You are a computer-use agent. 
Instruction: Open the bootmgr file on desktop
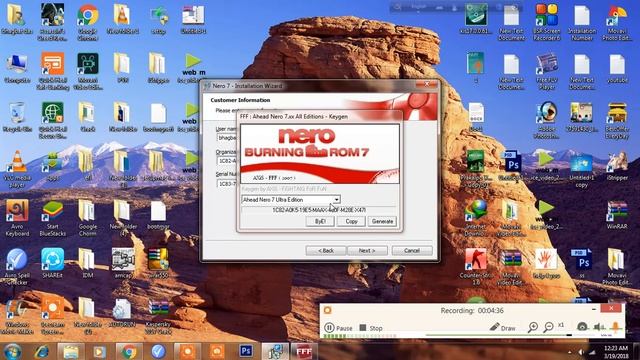click(158, 214)
